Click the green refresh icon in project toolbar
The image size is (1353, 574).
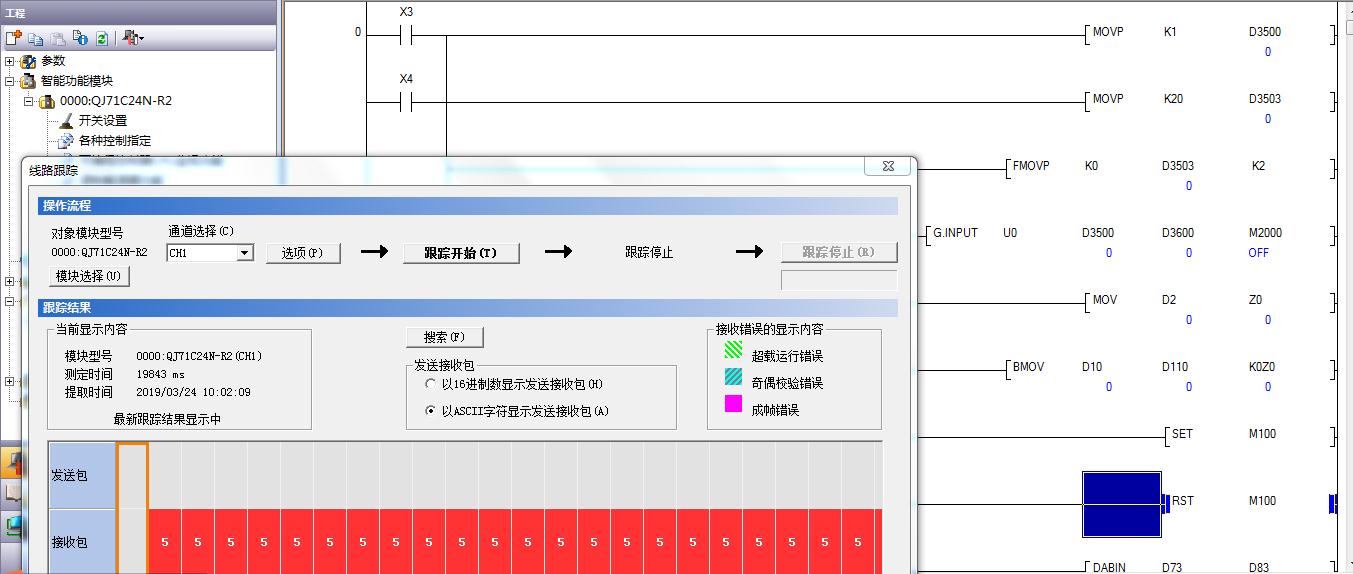point(102,38)
